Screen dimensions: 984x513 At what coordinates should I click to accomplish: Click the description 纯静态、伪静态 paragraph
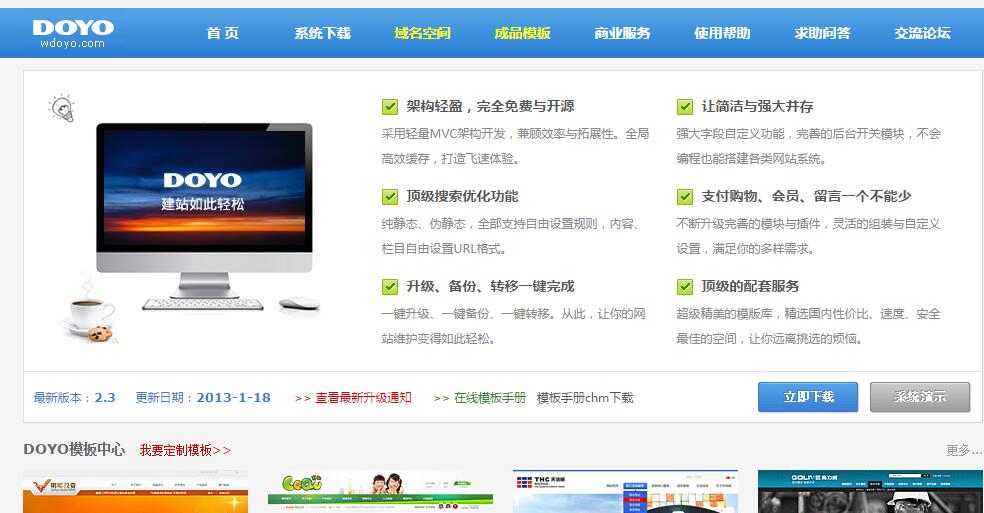pyautogui.click(x=511, y=236)
